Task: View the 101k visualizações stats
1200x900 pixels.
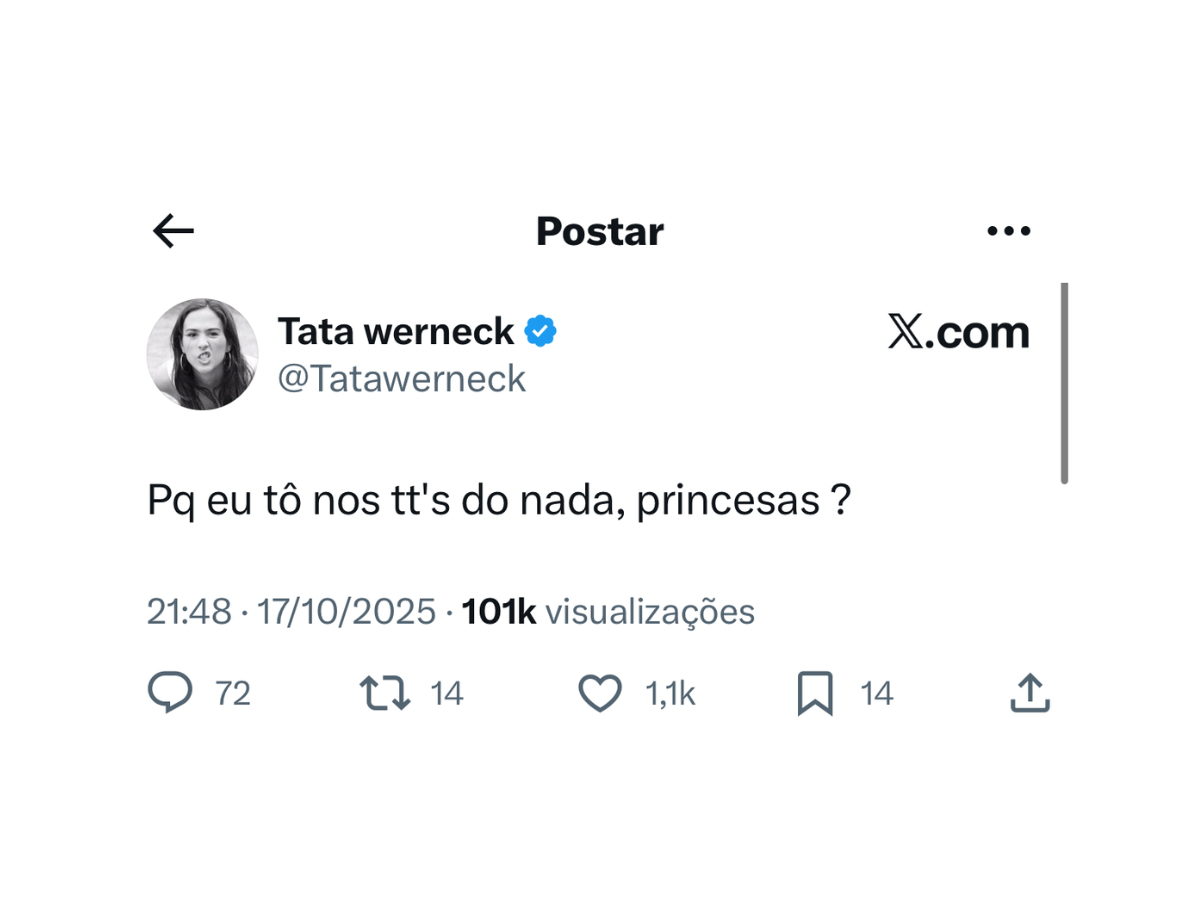Action: [x=608, y=612]
